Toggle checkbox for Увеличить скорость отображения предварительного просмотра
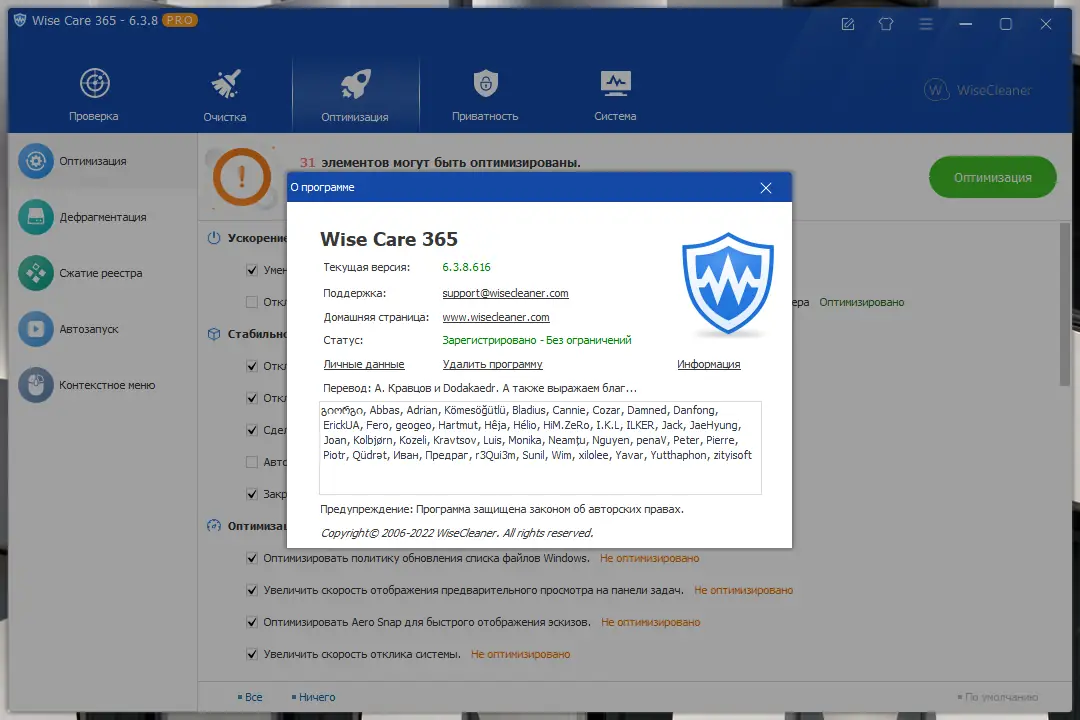This screenshot has height=720, width=1080. pyautogui.click(x=252, y=590)
